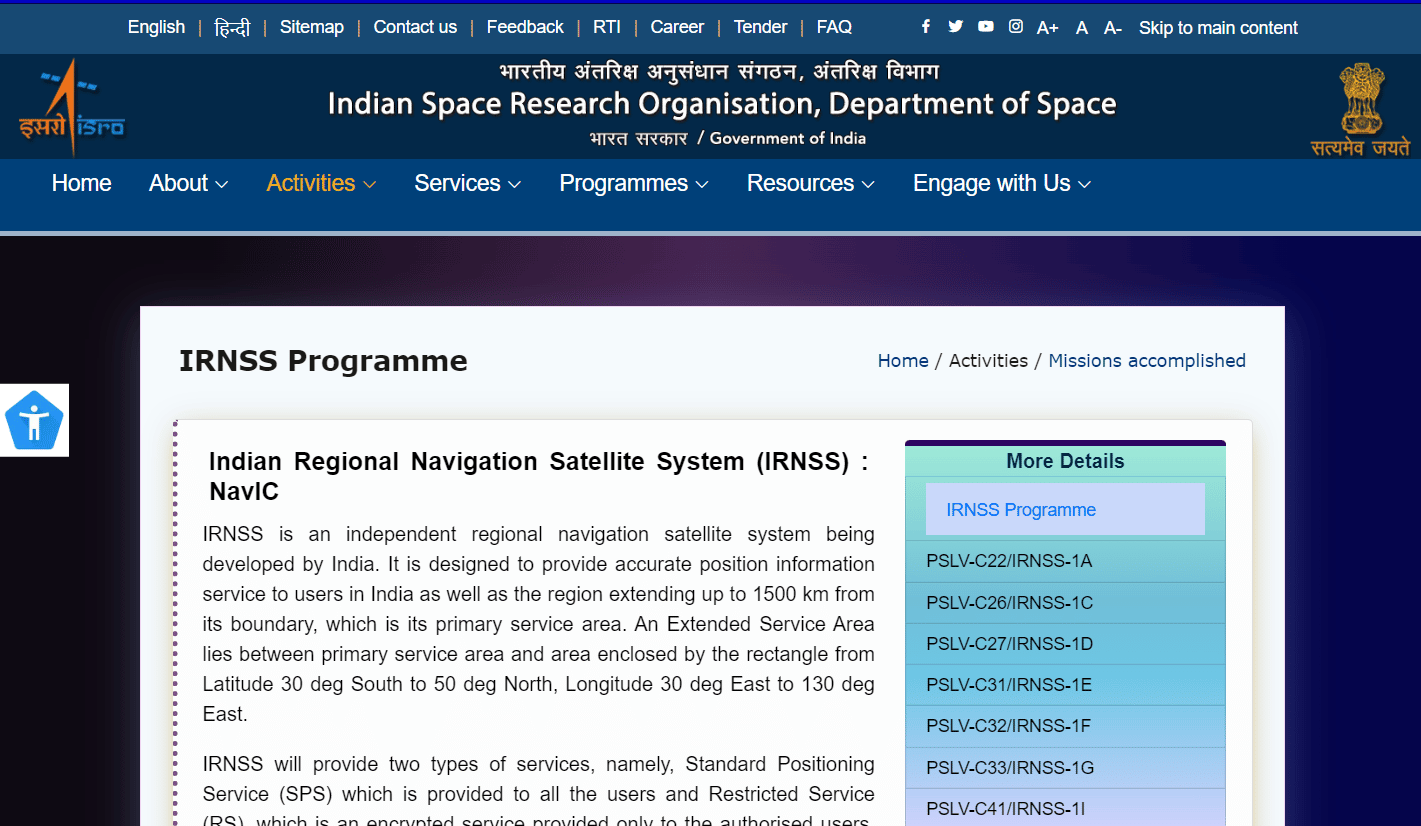Screen dimensions: 1421x826
Task: Open PSLV-C26/IRNSS-1C mission page
Action: pos(1065,603)
